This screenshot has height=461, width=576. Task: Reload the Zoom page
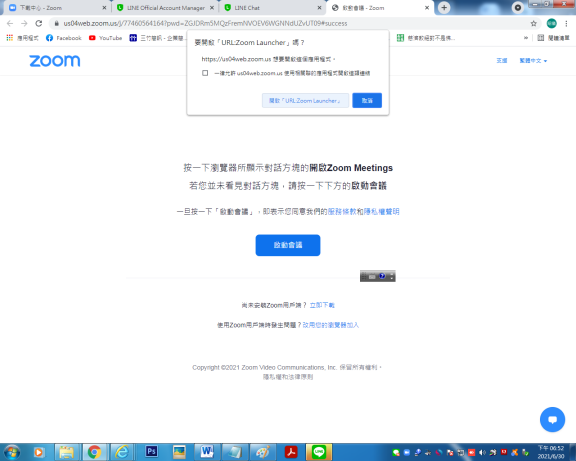39,24
